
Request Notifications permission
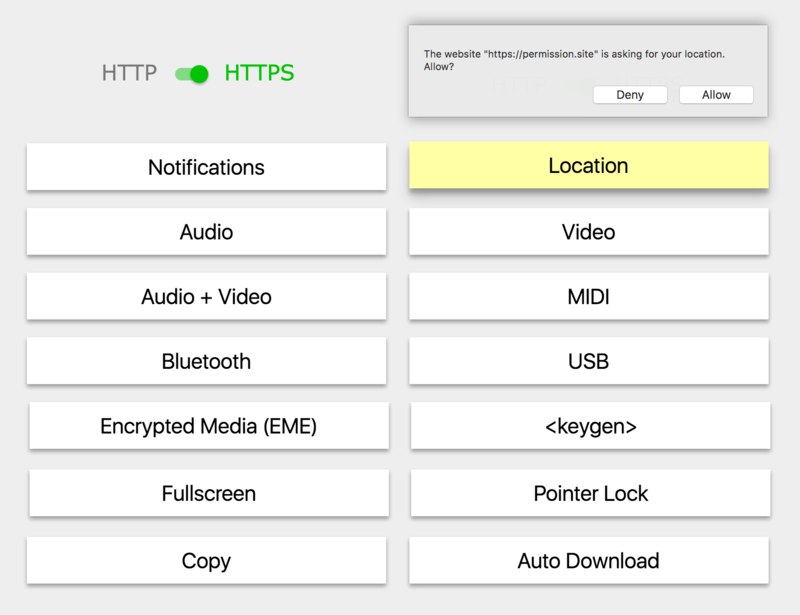pyautogui.click(x=207, y=167)
